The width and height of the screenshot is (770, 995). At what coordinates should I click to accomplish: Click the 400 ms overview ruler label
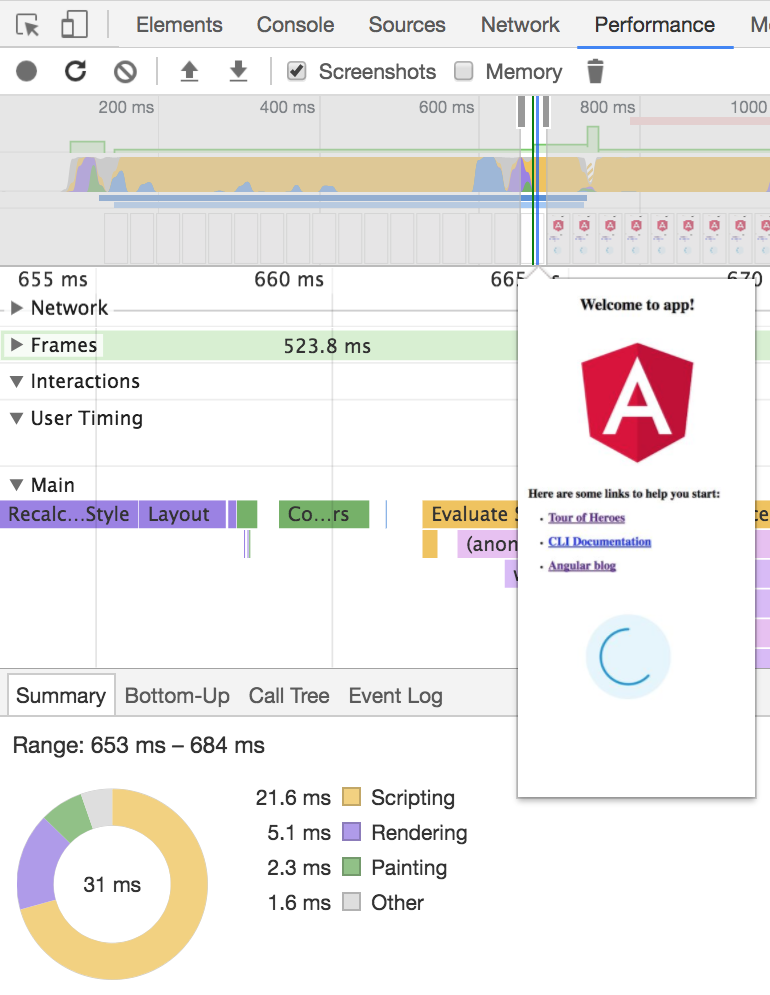287,107
